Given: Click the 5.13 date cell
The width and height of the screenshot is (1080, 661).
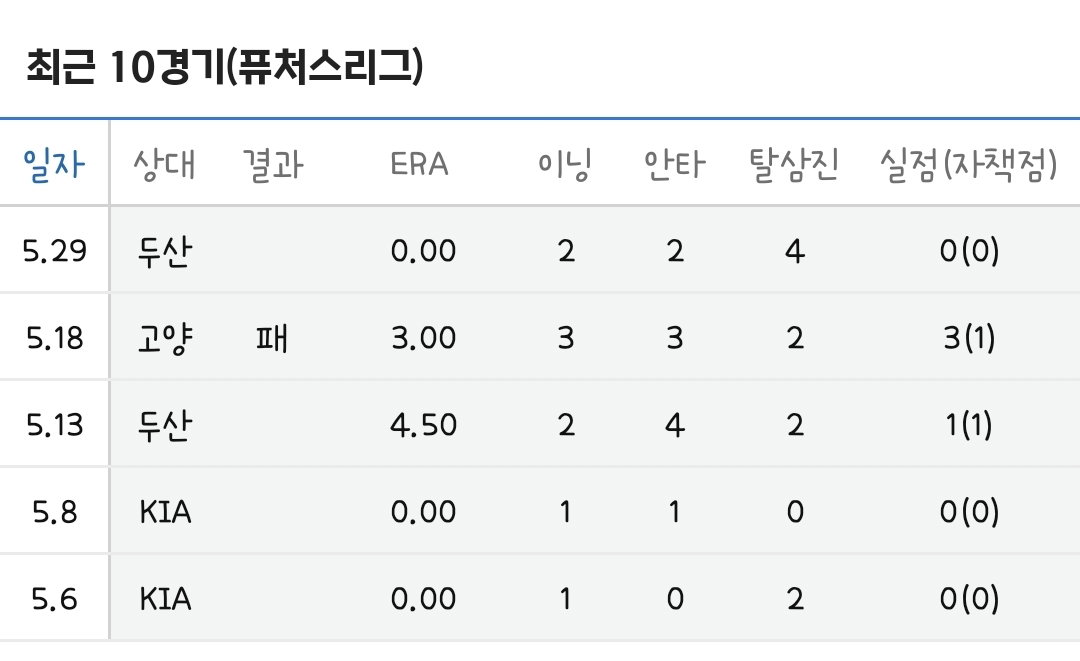Looking at the screenshot, I should (x=55, y=425).
